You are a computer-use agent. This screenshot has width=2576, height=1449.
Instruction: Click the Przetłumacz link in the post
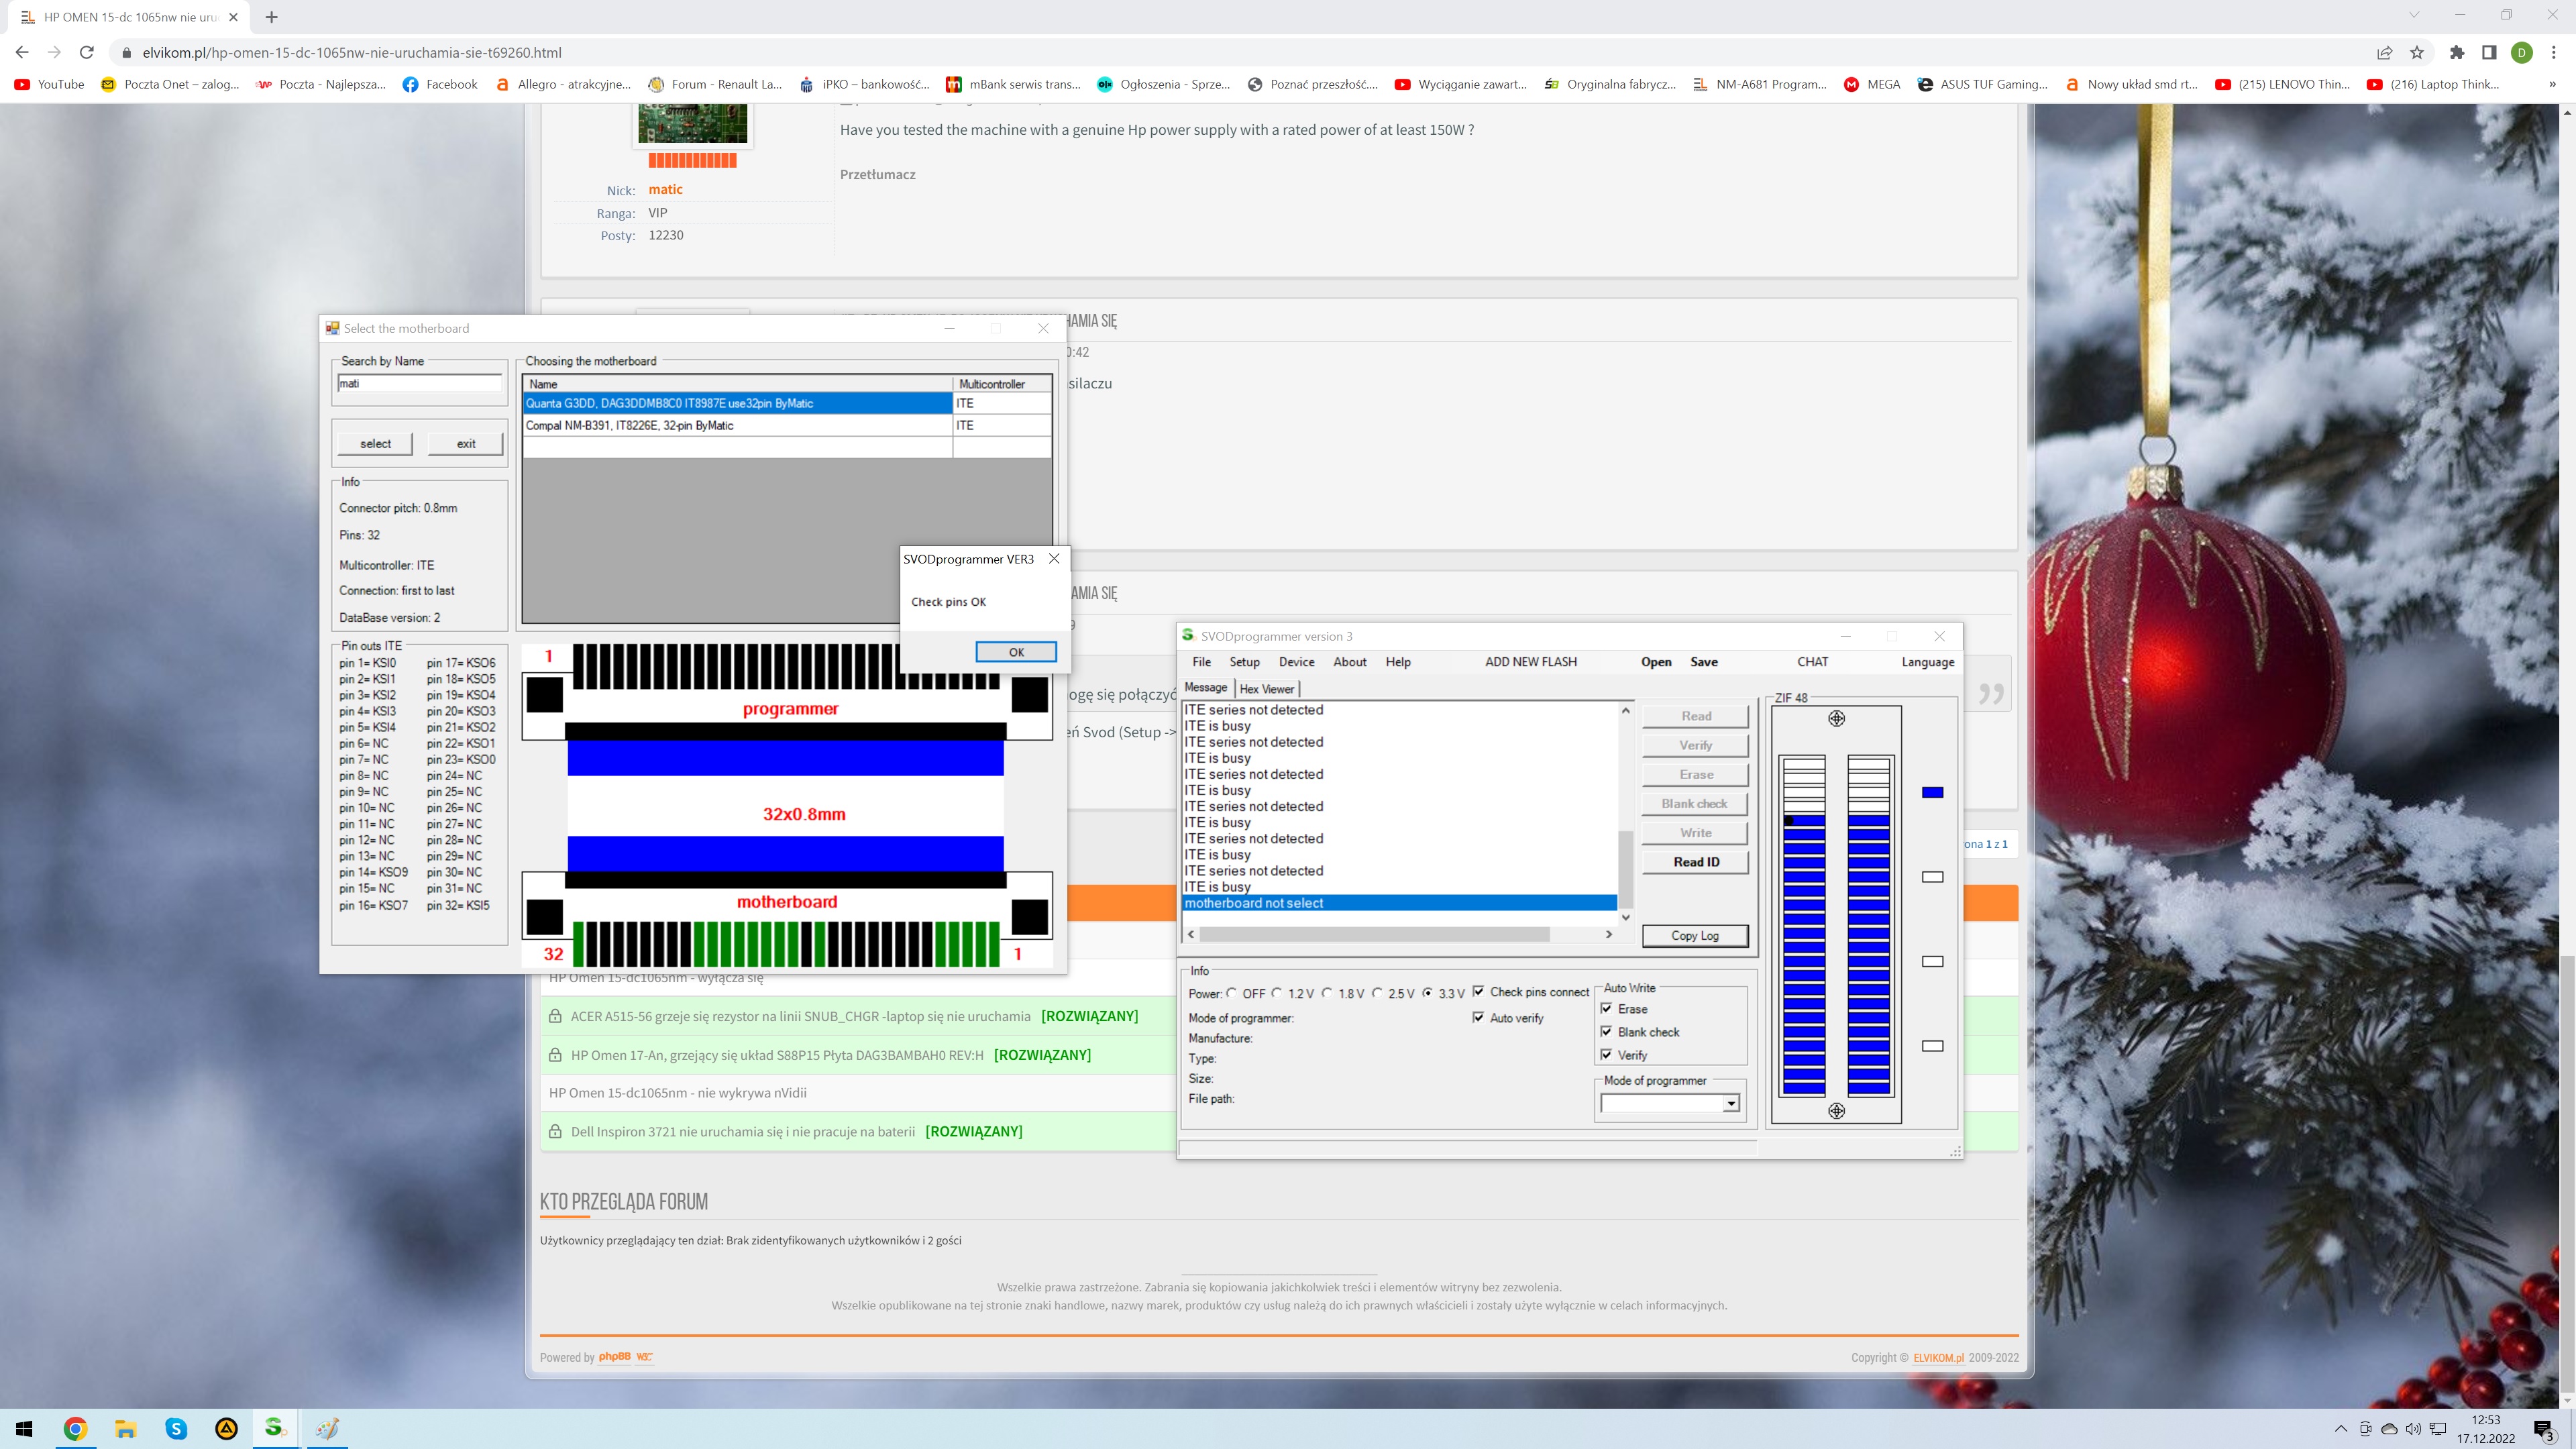(x=877, y=174)
